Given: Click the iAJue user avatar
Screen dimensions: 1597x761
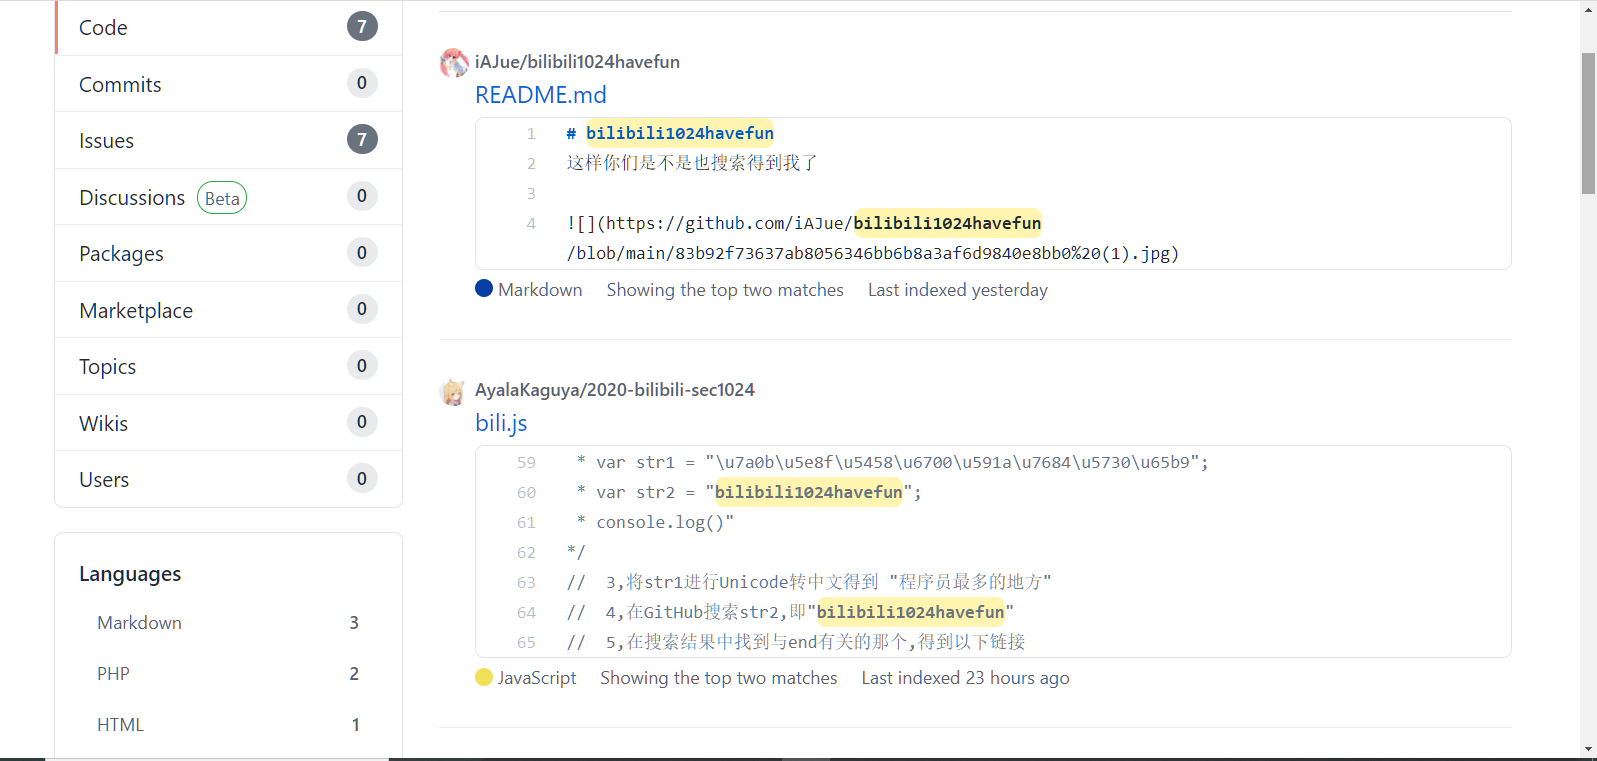Looking at the screenshot, I should point(454,63).
